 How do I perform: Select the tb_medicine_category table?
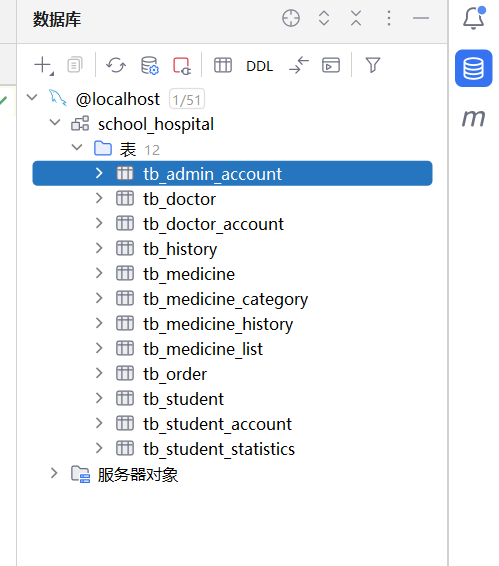point(225,299)
